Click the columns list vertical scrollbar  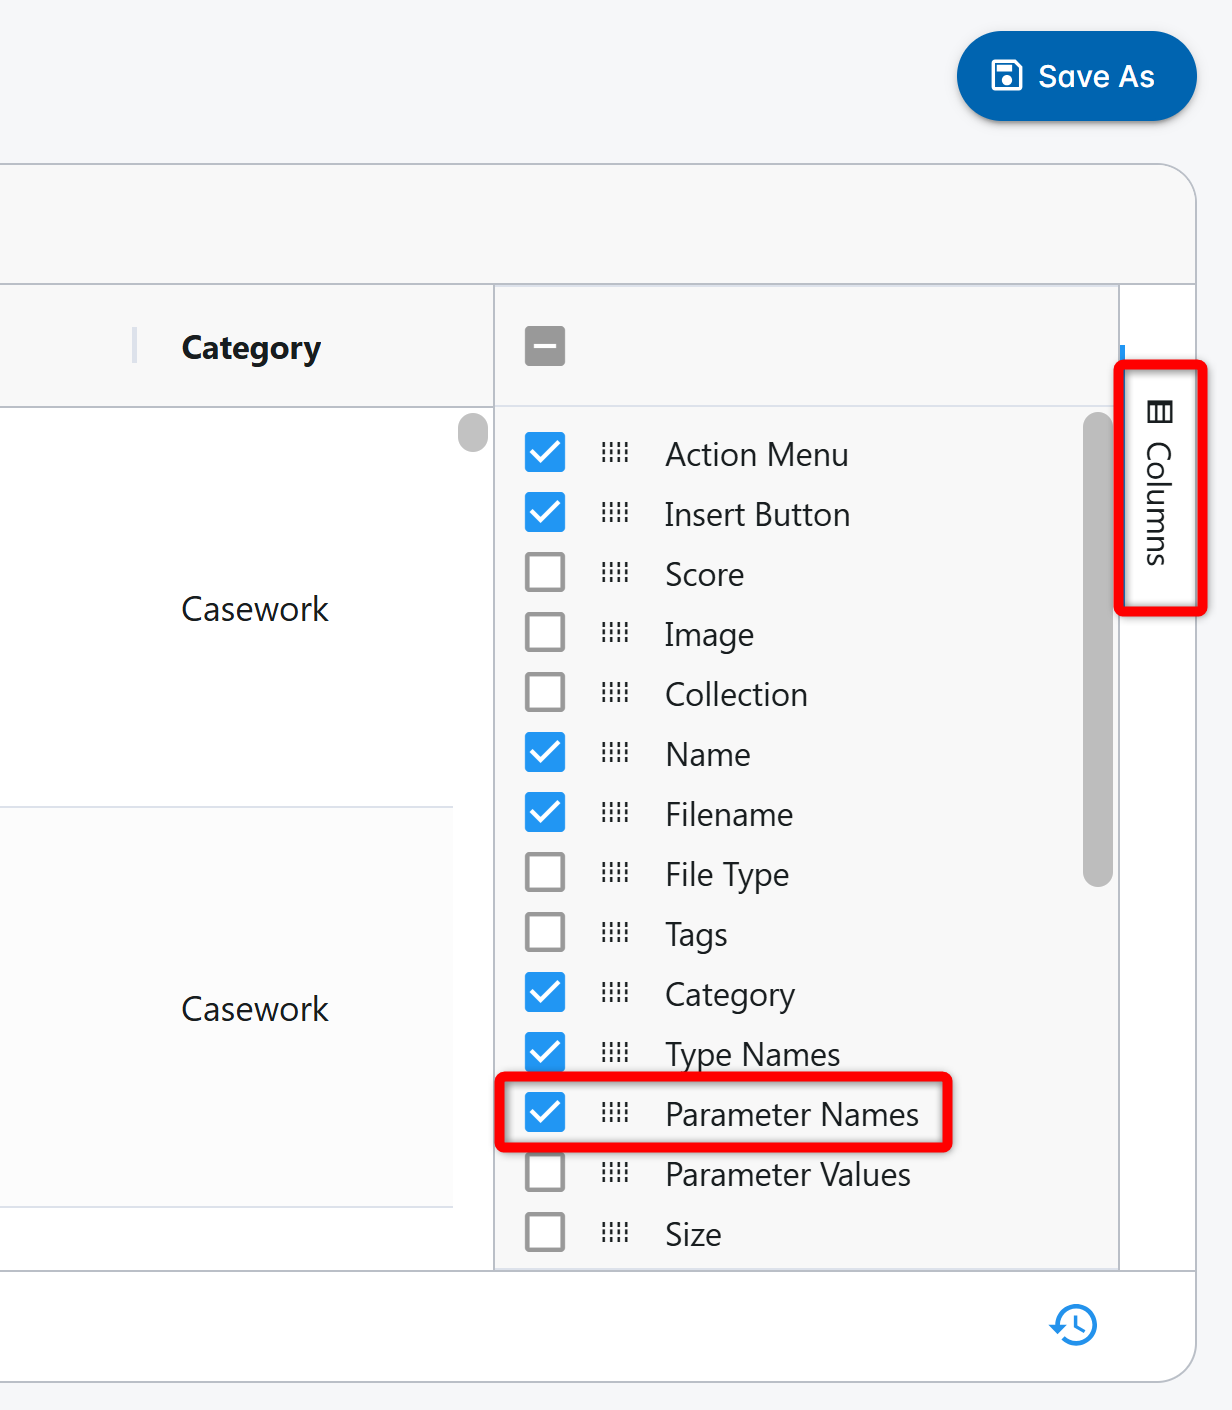1097,650
